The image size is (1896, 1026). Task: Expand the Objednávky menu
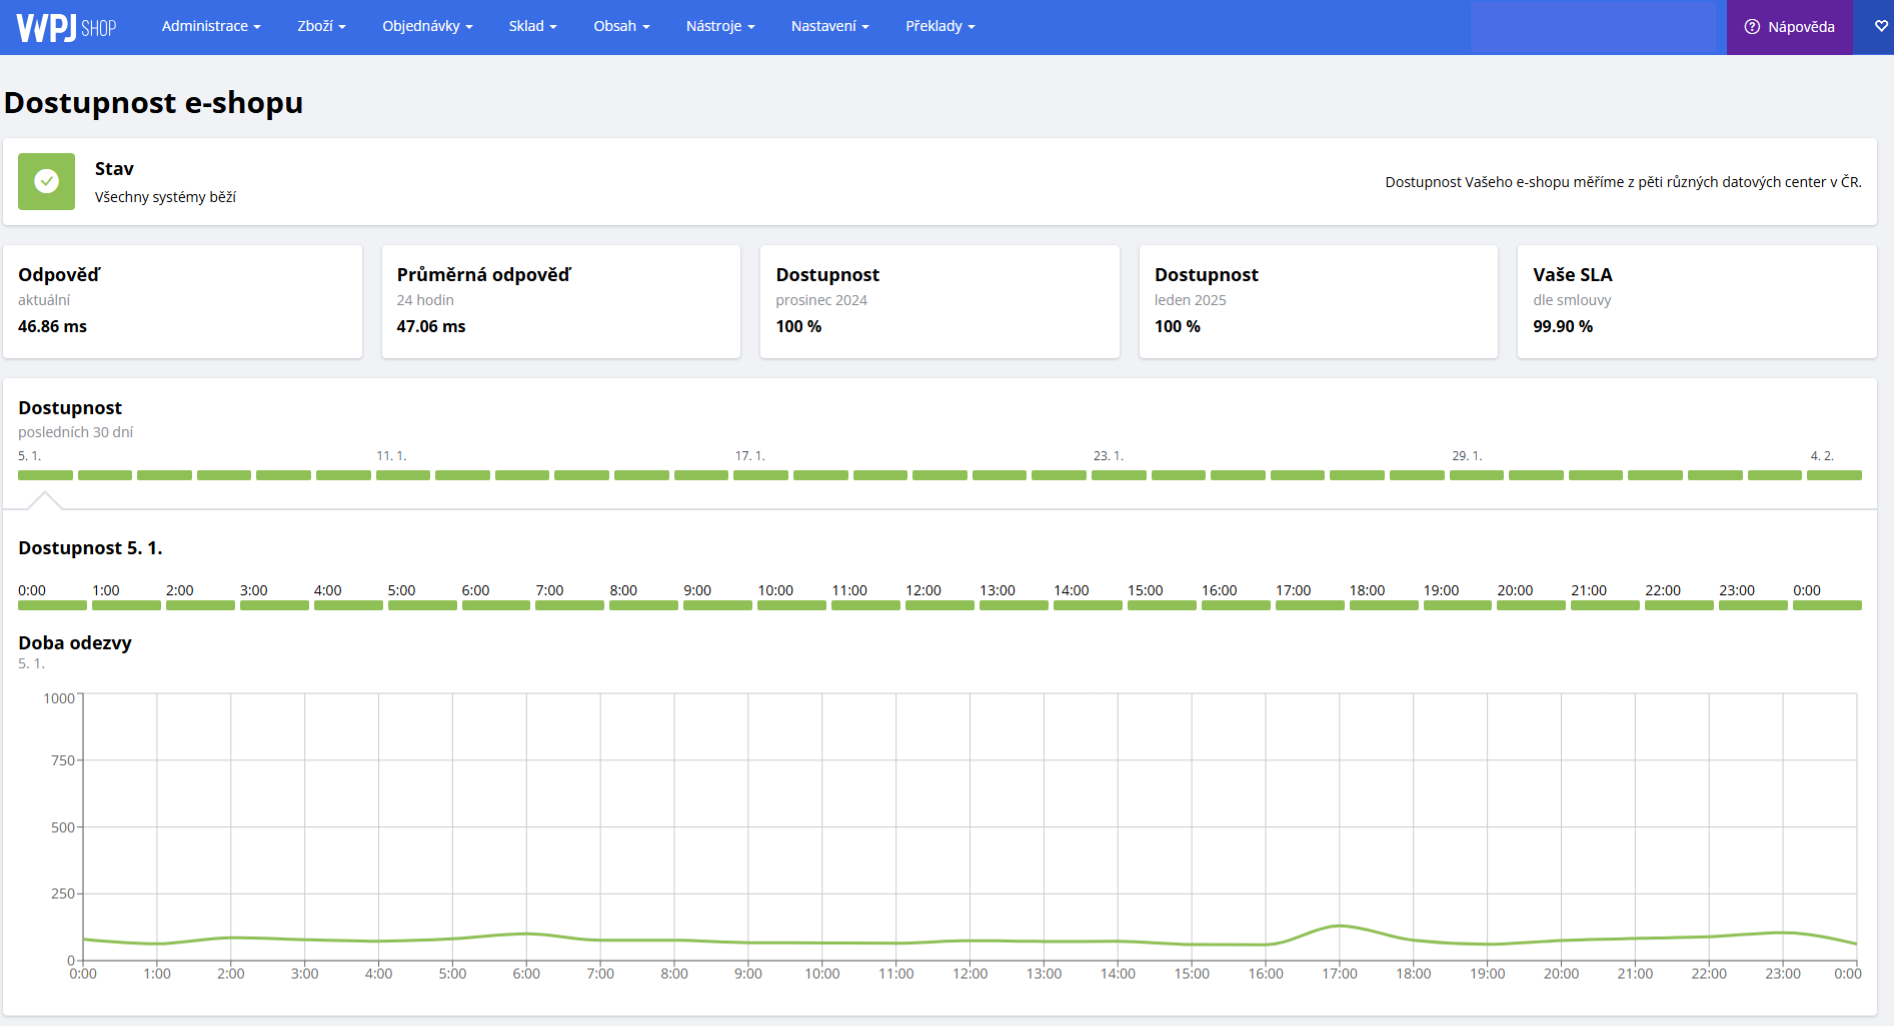coord(427,27)
